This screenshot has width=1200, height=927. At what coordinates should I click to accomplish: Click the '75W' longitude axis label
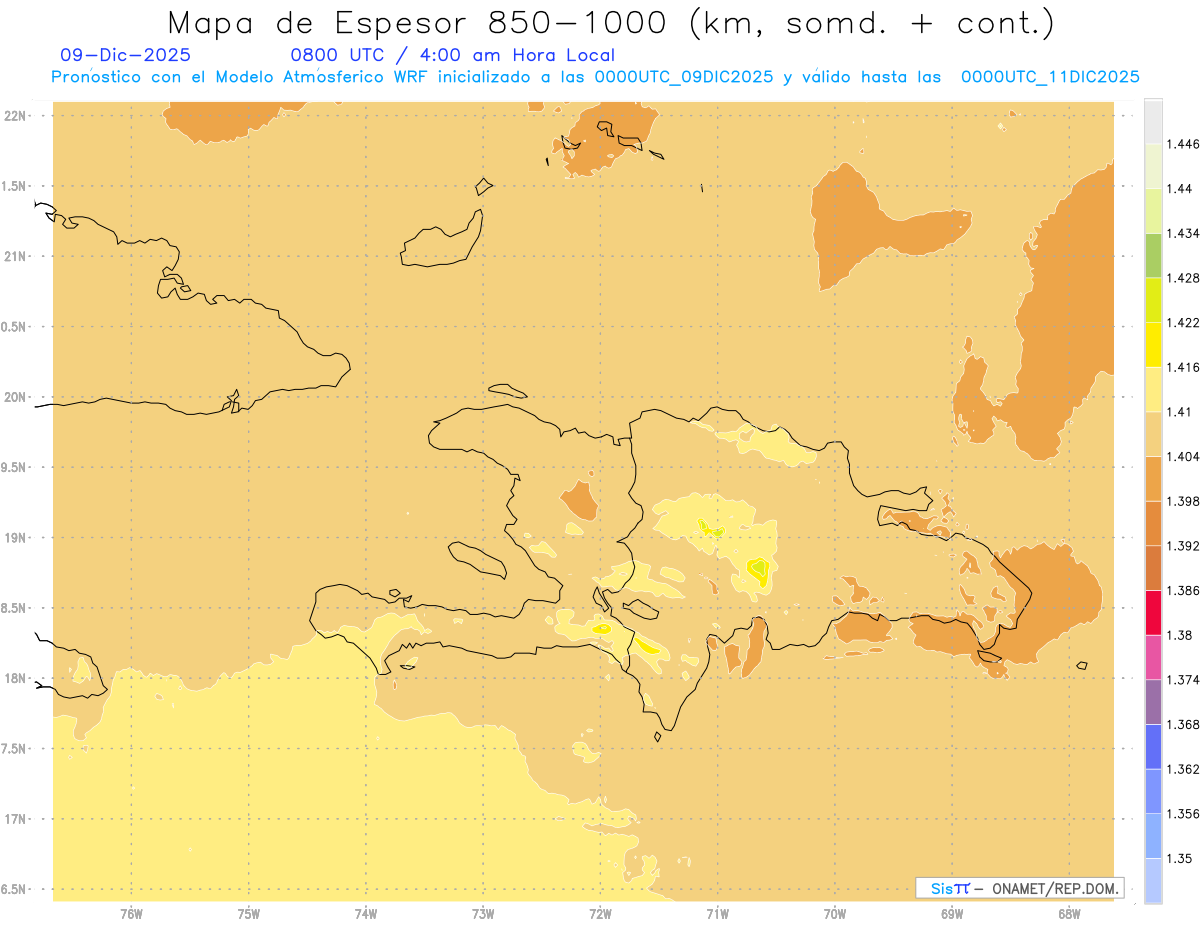pos(249,914)
